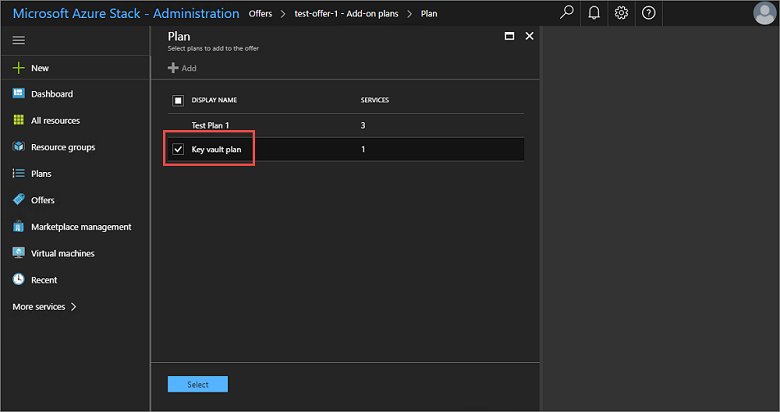Toggle the hamburger menu in sidebar
780x412 pixels.
(x=18, y=39)
